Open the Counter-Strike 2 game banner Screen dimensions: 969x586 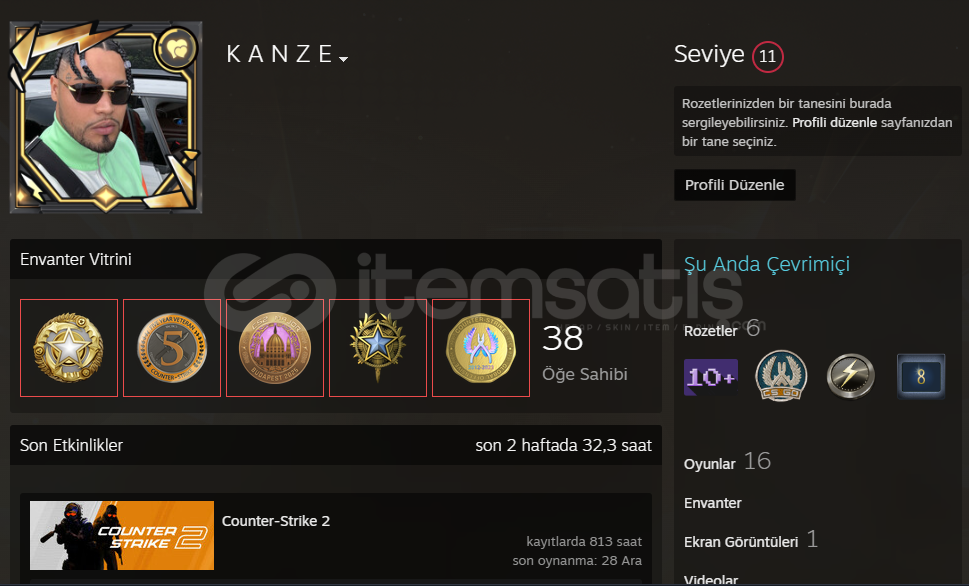[x=122, y=535]
